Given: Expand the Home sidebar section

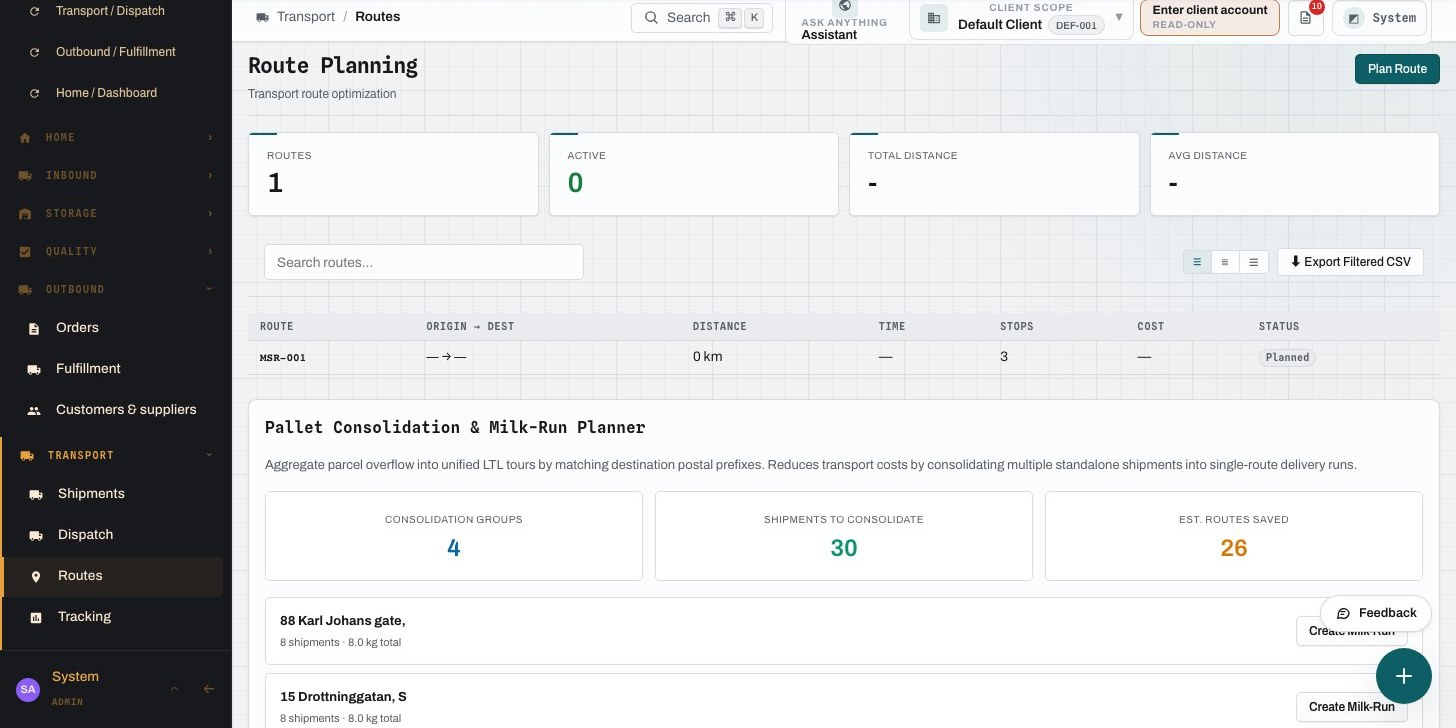Looking at the screenshot, I should coord(210,138).
